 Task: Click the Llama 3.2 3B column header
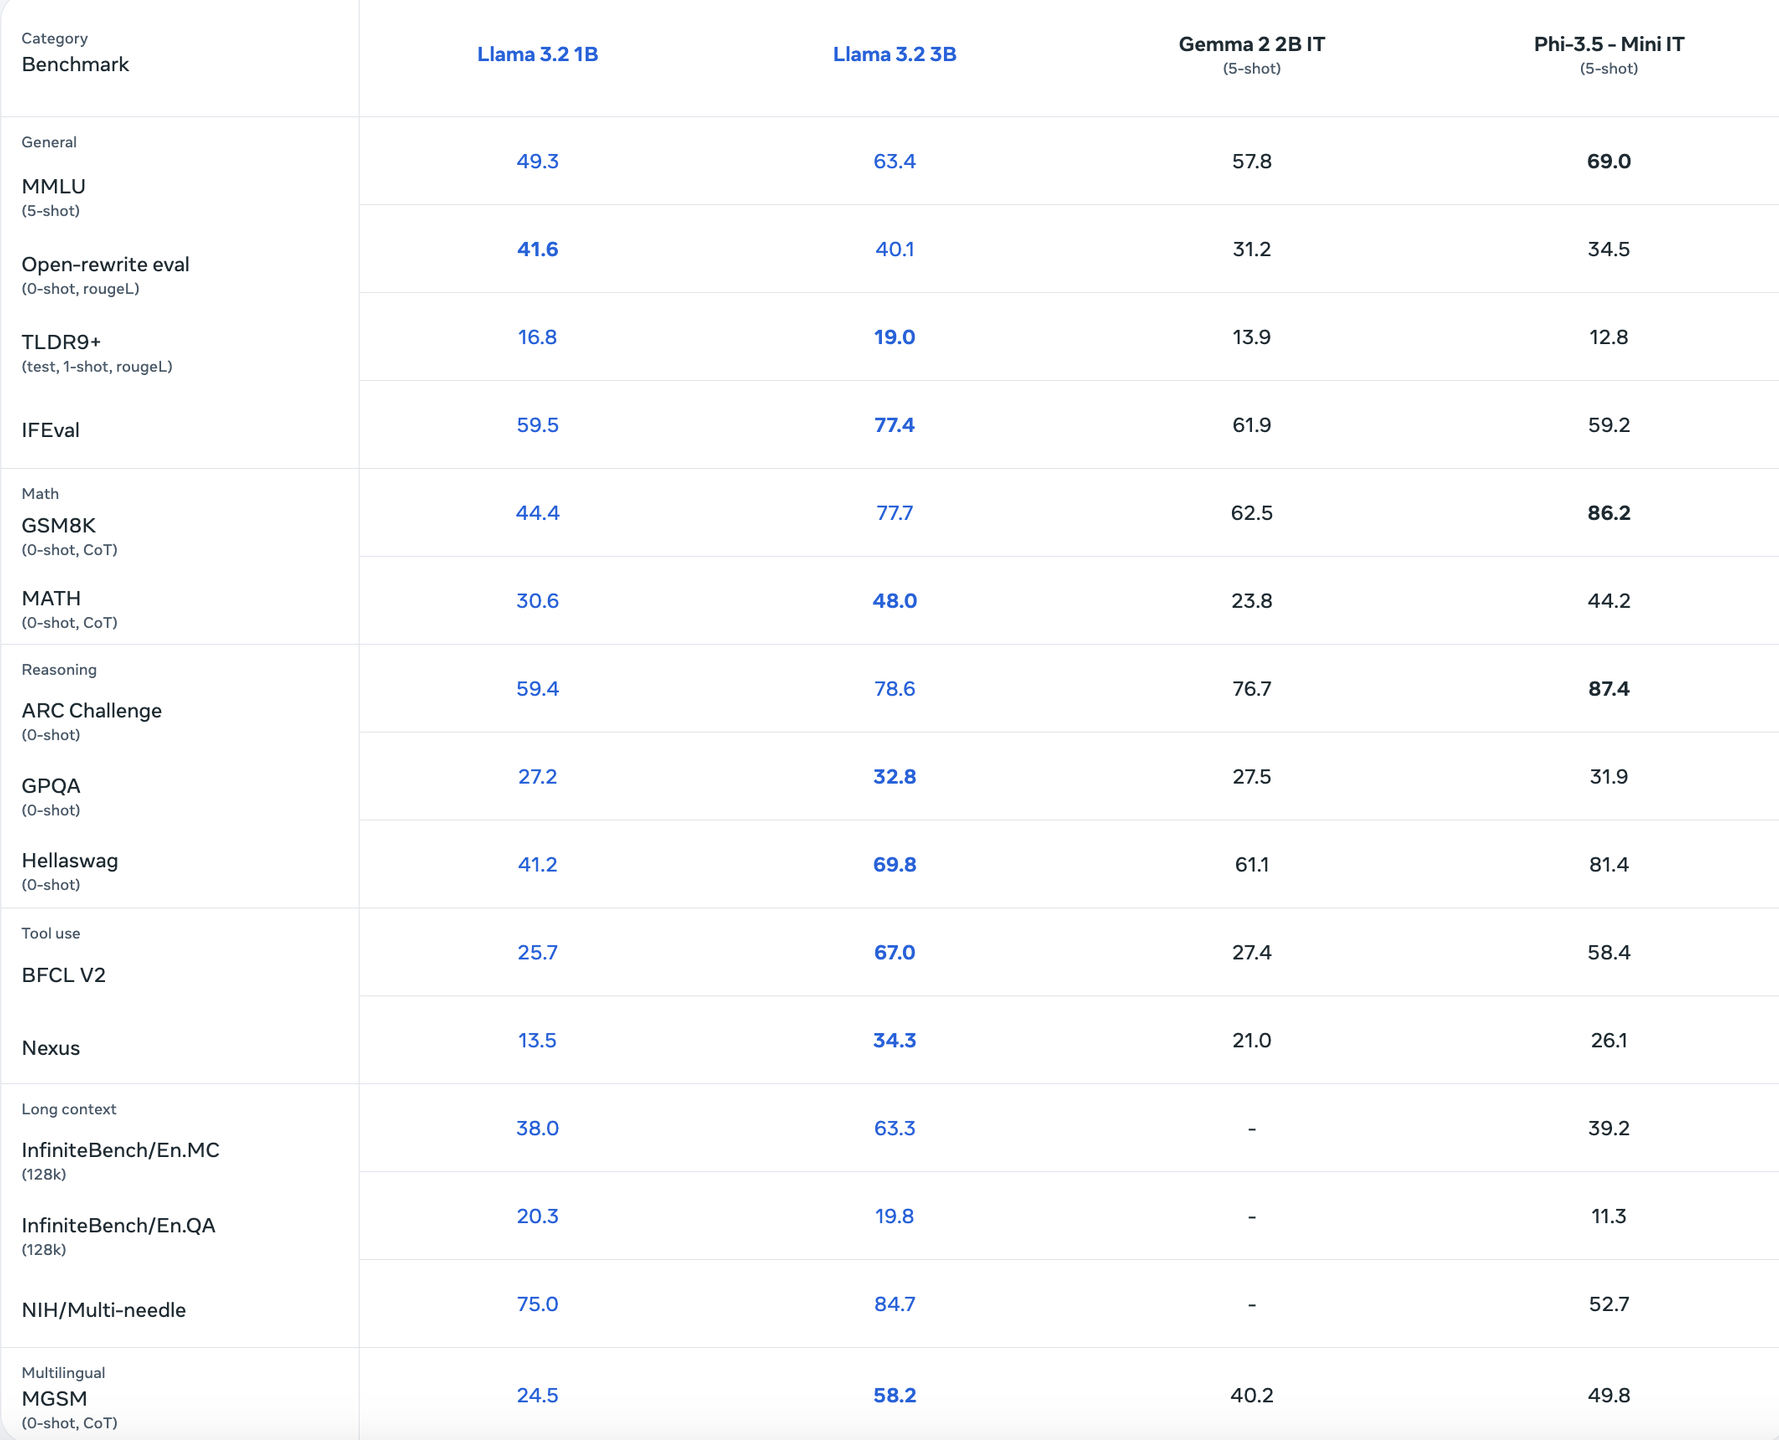pos(894,54)
